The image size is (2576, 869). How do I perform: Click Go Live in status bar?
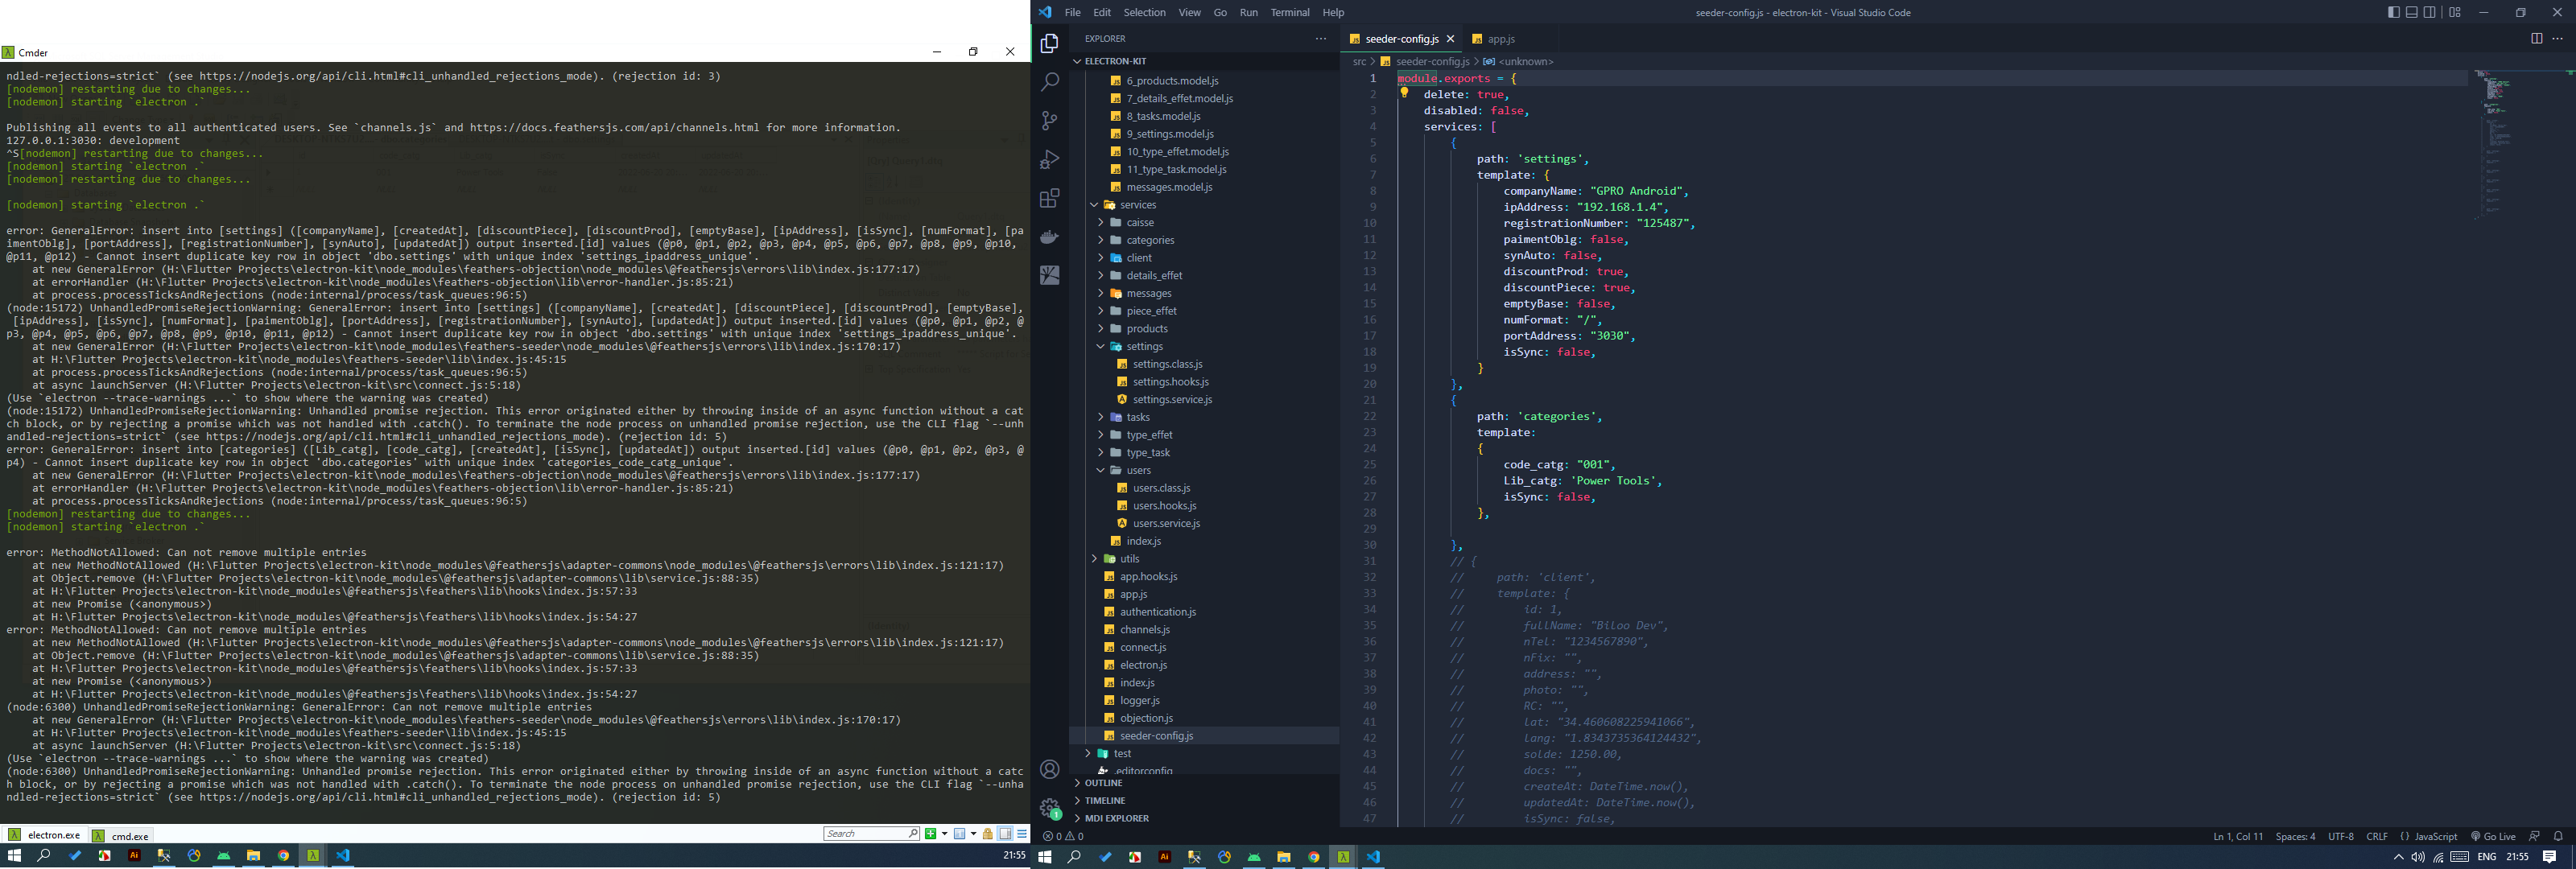pos(2492,837)
